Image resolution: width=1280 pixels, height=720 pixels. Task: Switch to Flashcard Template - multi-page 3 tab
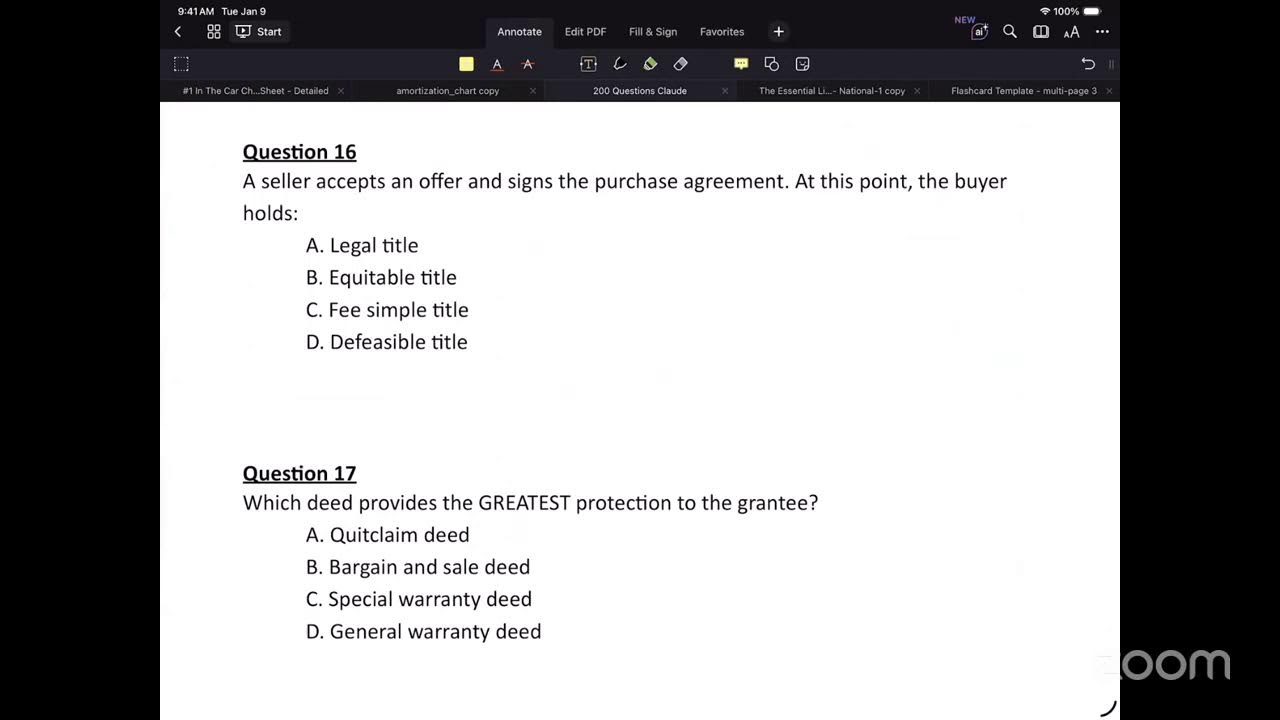[x=1024, y=91]
